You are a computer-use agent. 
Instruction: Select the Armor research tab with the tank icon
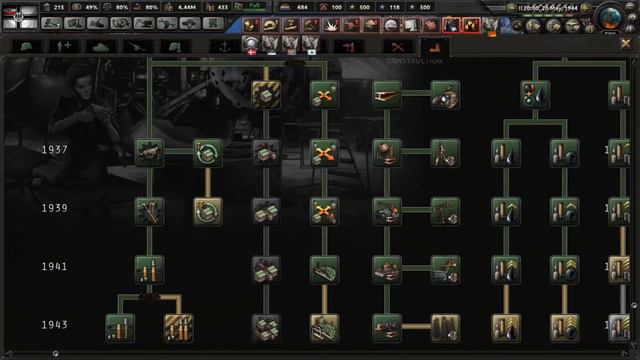[101, 47]
